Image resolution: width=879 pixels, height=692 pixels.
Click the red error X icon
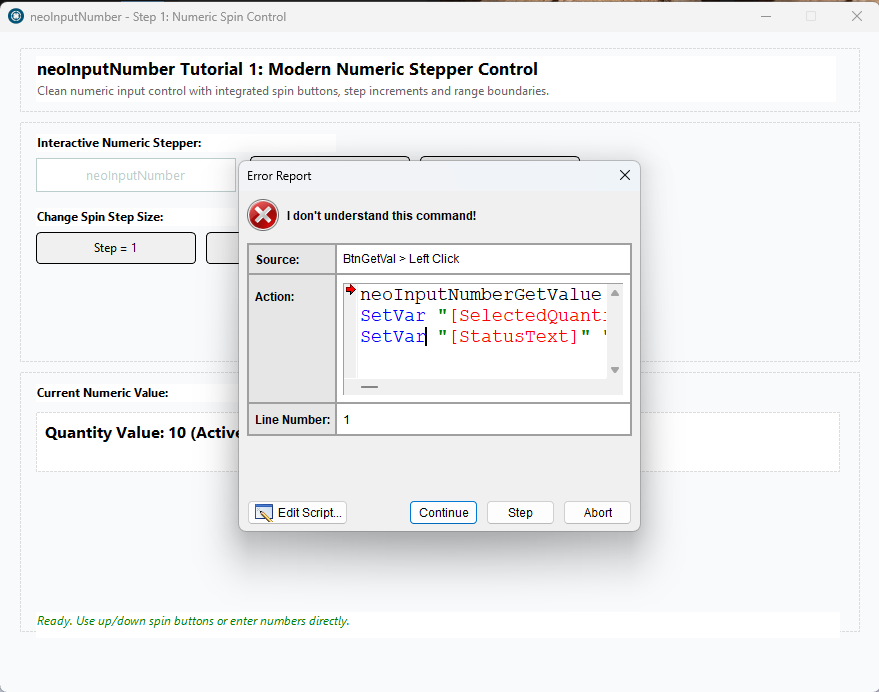(263, 215)
